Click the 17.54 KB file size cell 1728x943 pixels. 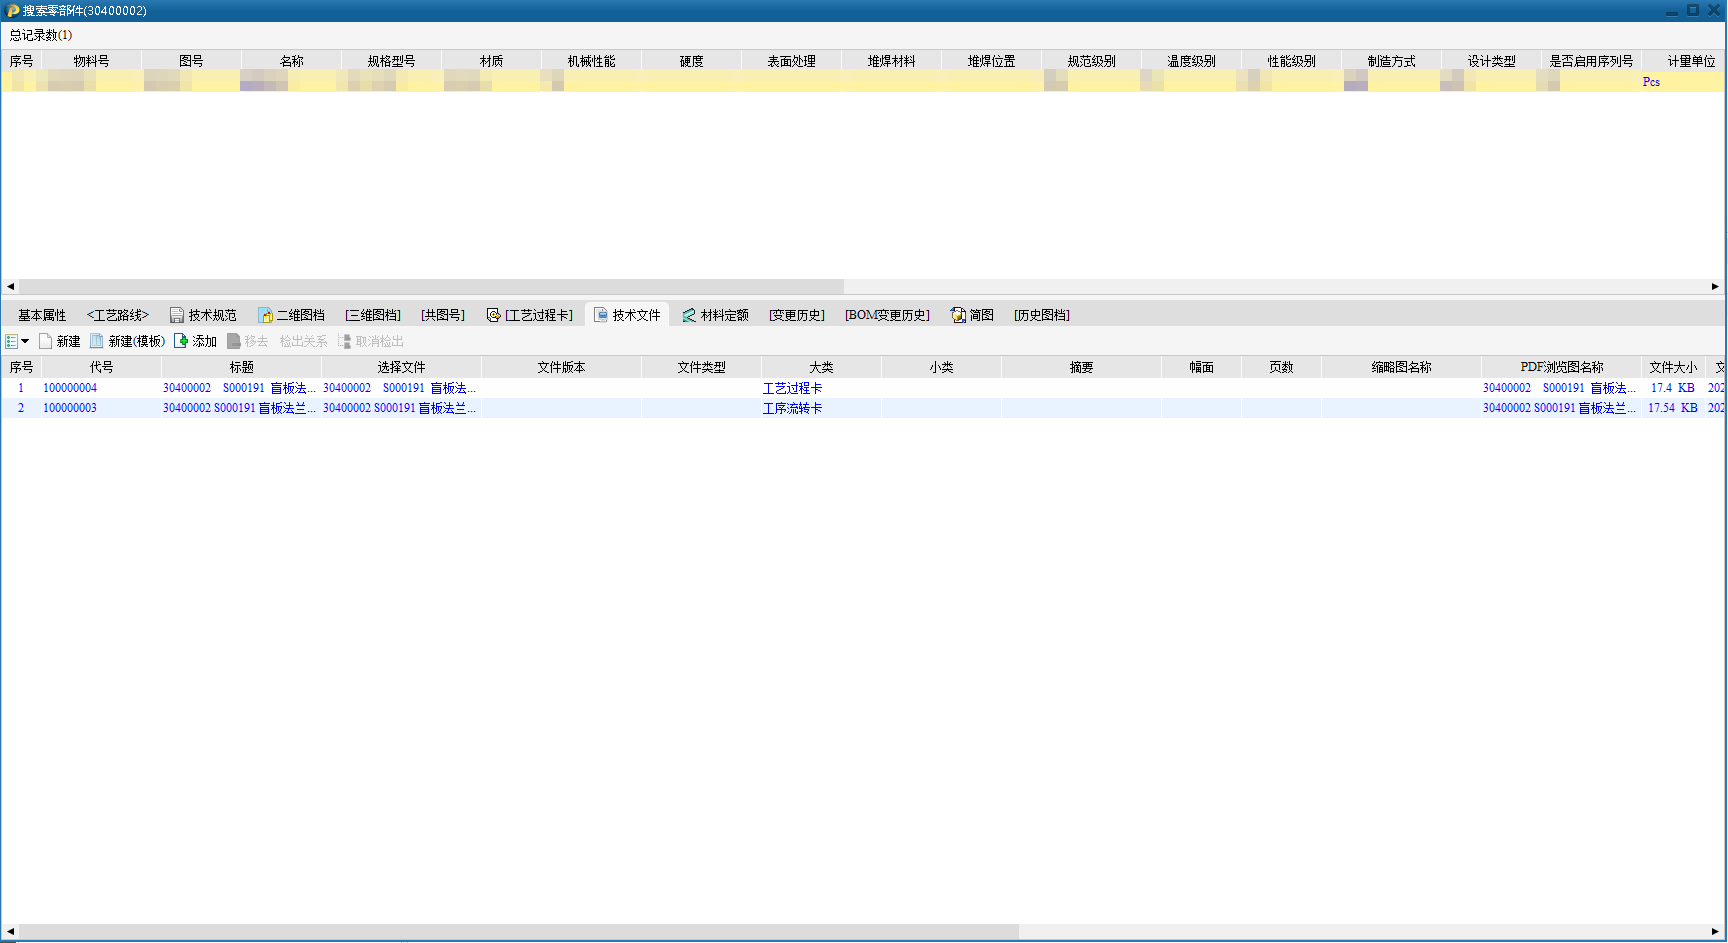click(1672, 408)
